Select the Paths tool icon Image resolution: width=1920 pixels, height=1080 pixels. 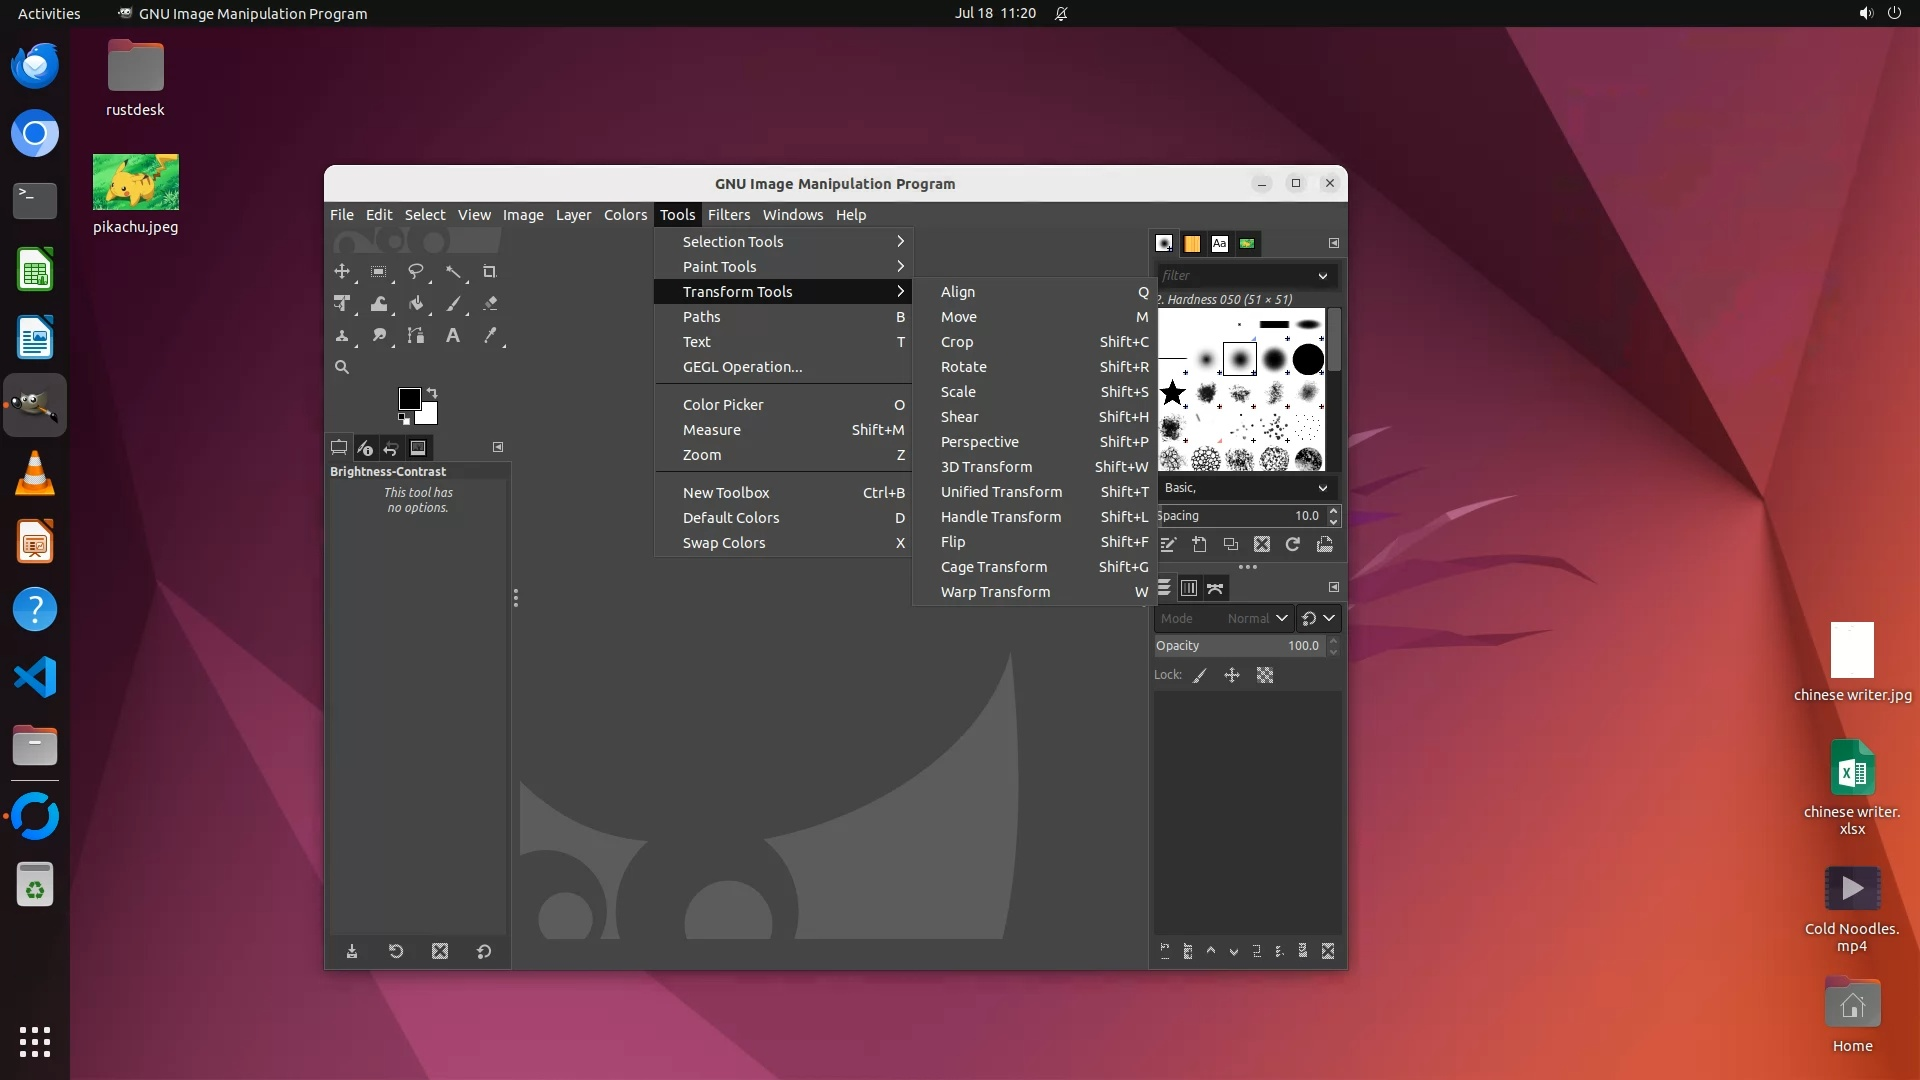click(x=415, y=336)
